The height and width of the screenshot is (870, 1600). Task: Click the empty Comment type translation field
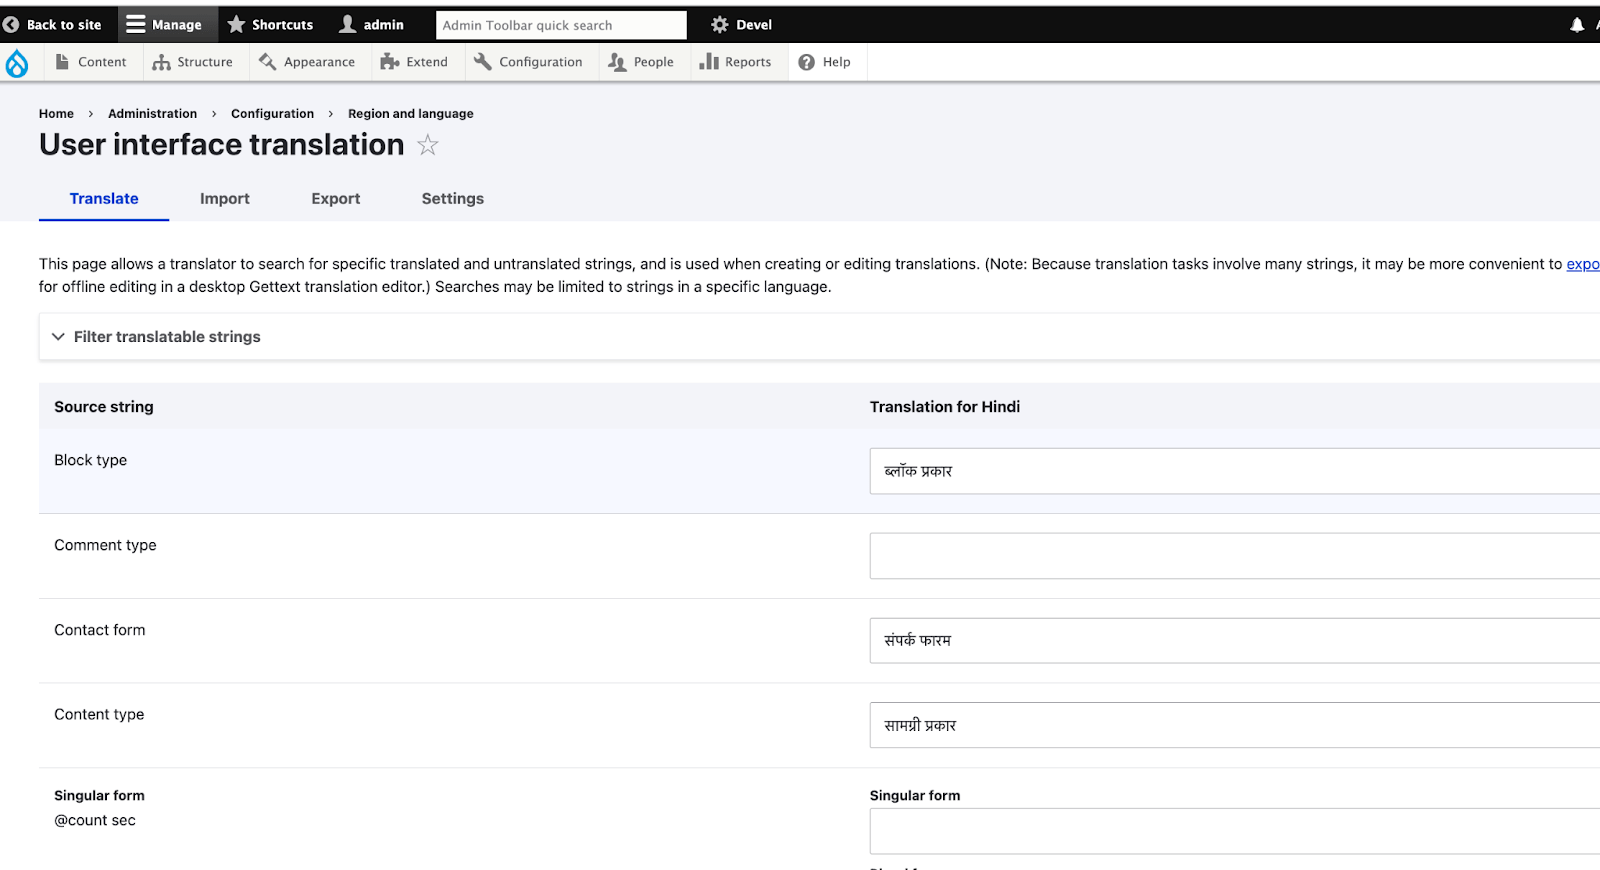pyautogui.click(x=1235, y=556)
